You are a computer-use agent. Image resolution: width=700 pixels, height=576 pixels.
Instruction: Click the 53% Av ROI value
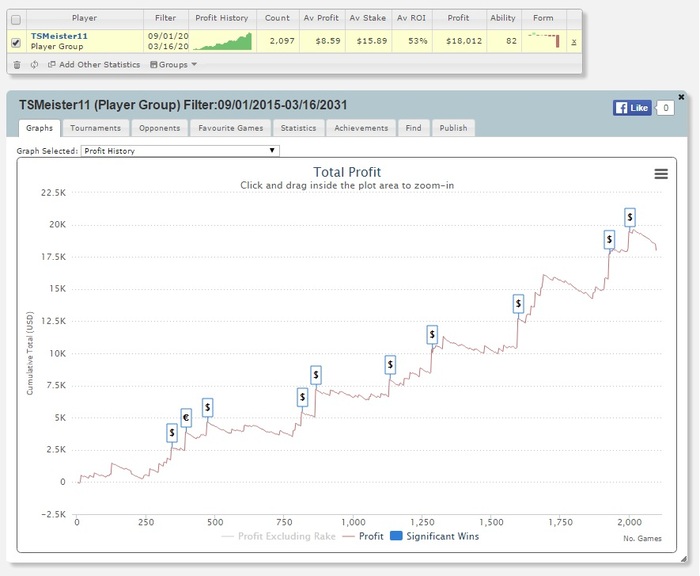418,41
